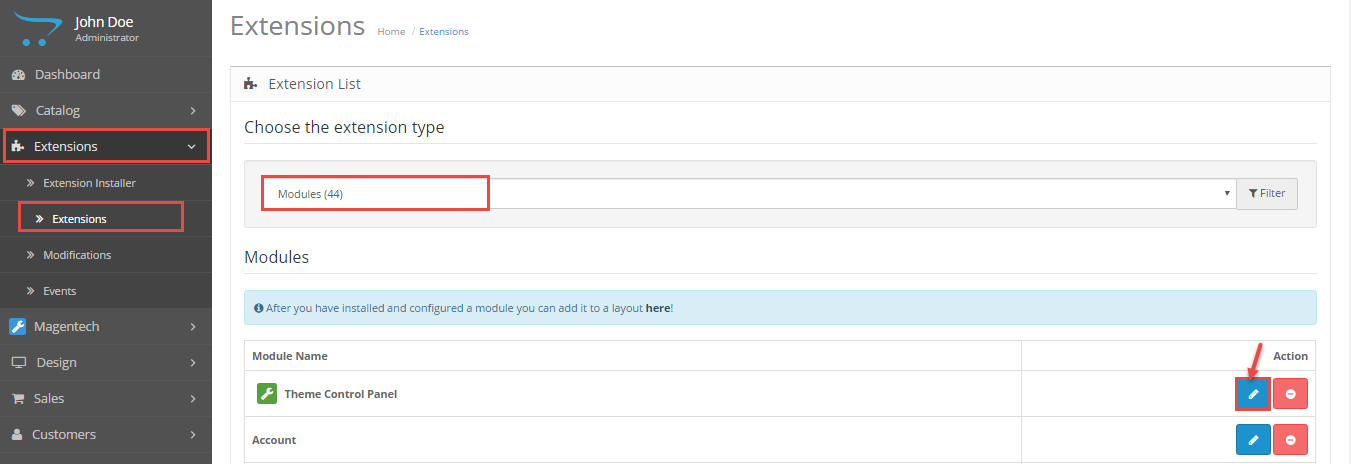Click the green wrench Theme Control Panel icon
The width and height of the screenshot is (1351, 464).
click(266, 394)
